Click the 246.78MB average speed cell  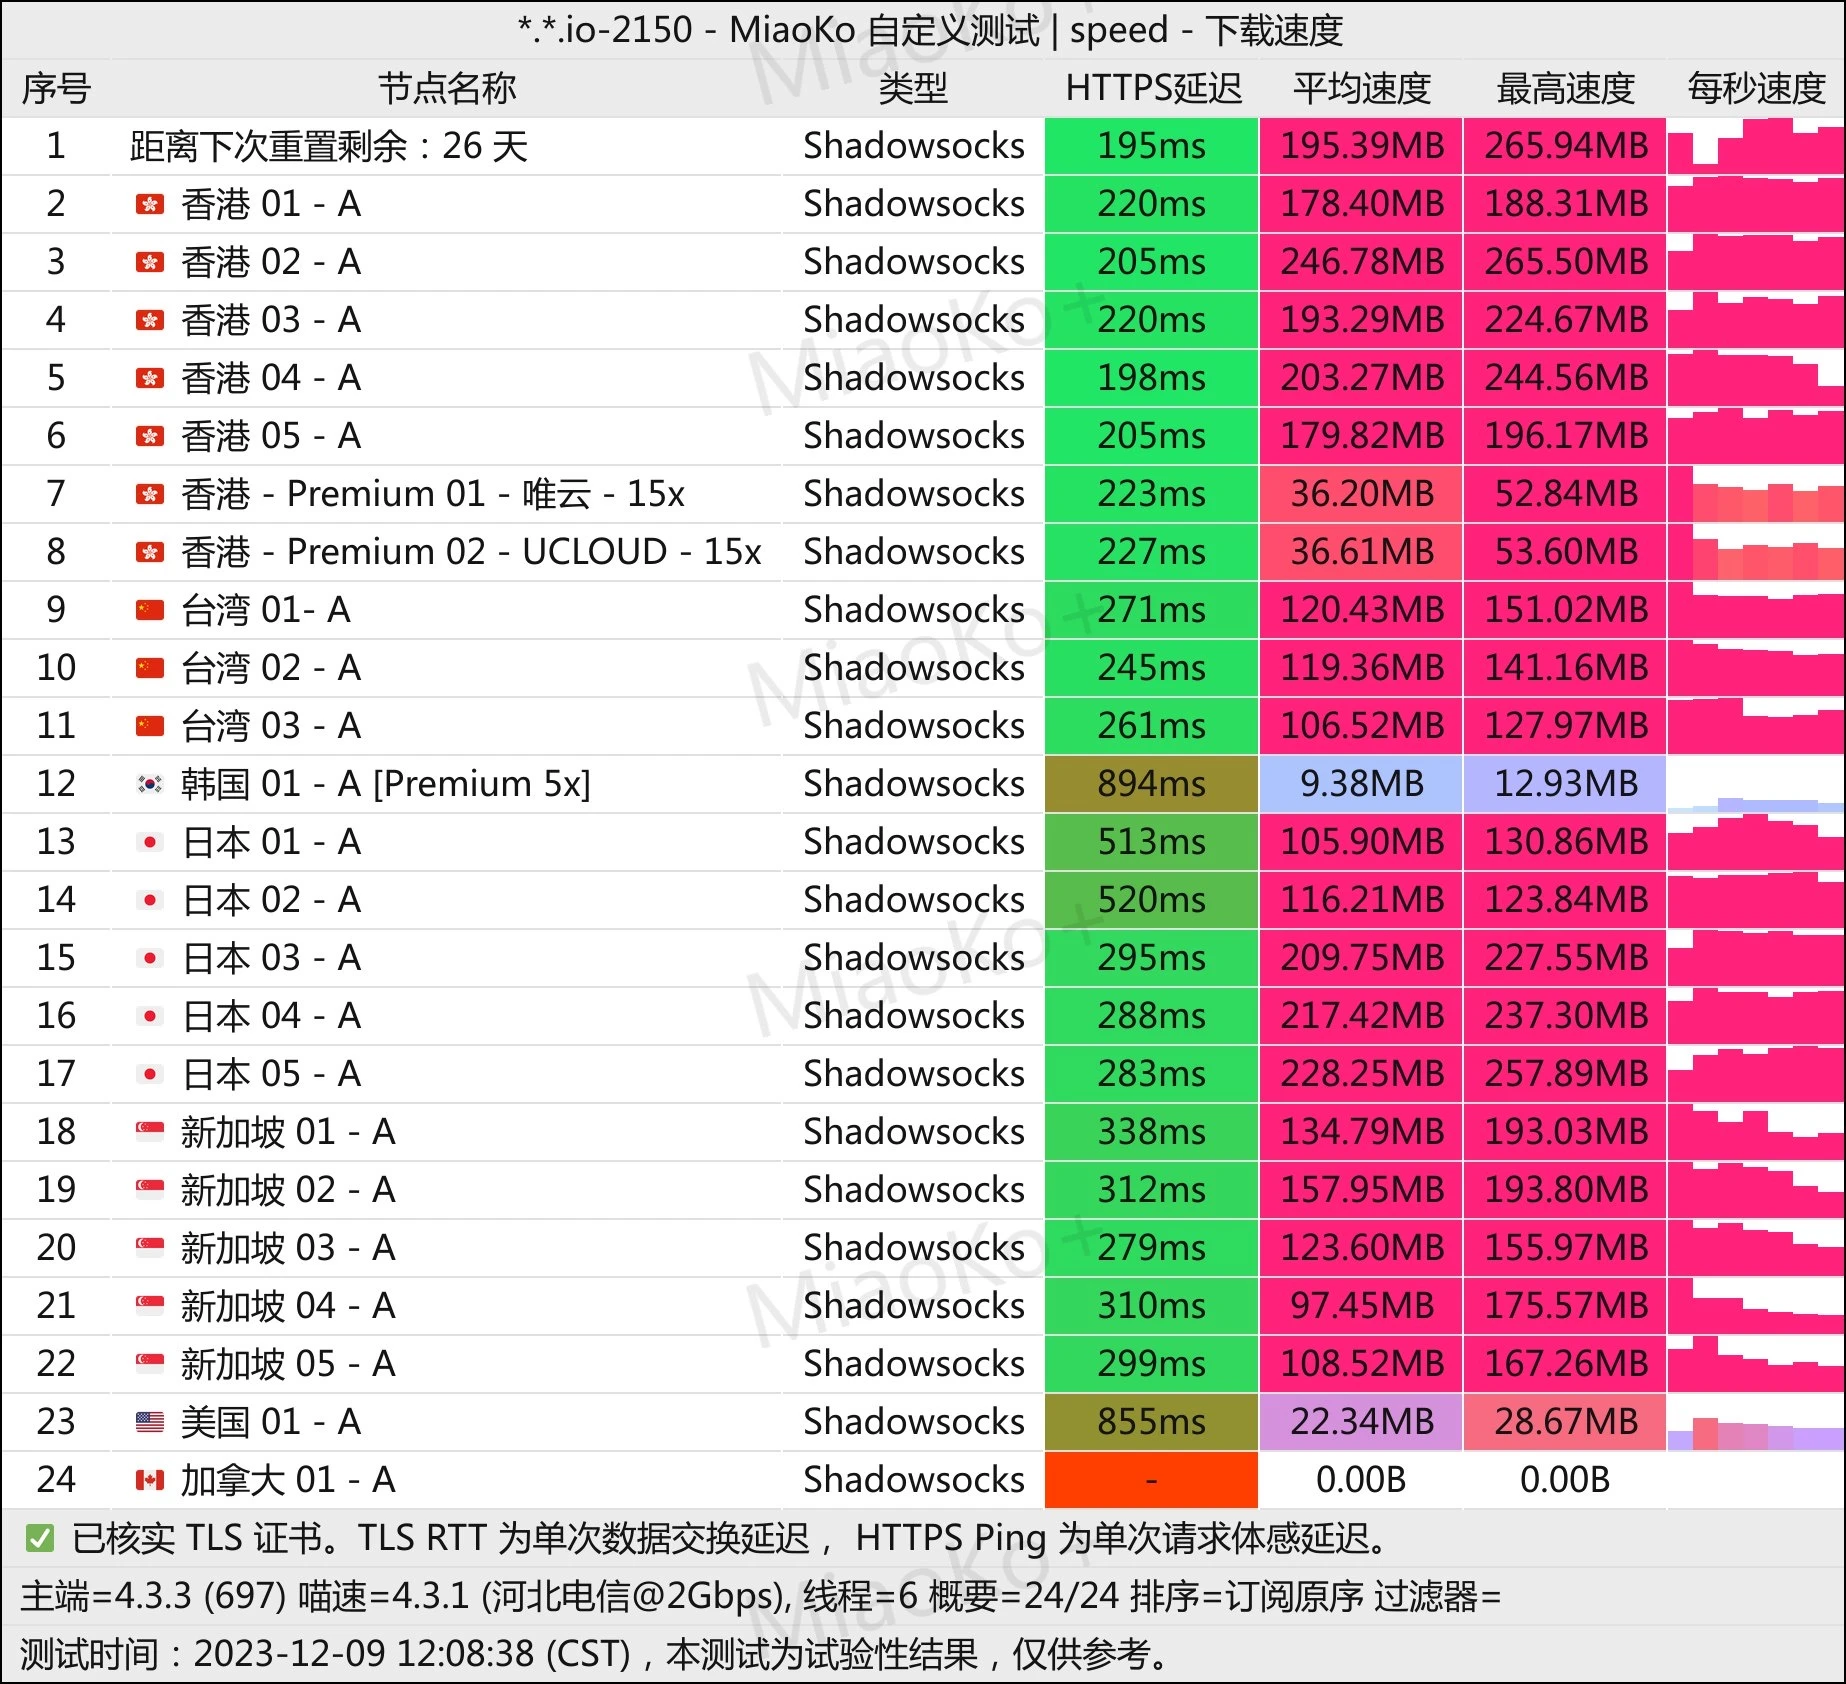1361,262
